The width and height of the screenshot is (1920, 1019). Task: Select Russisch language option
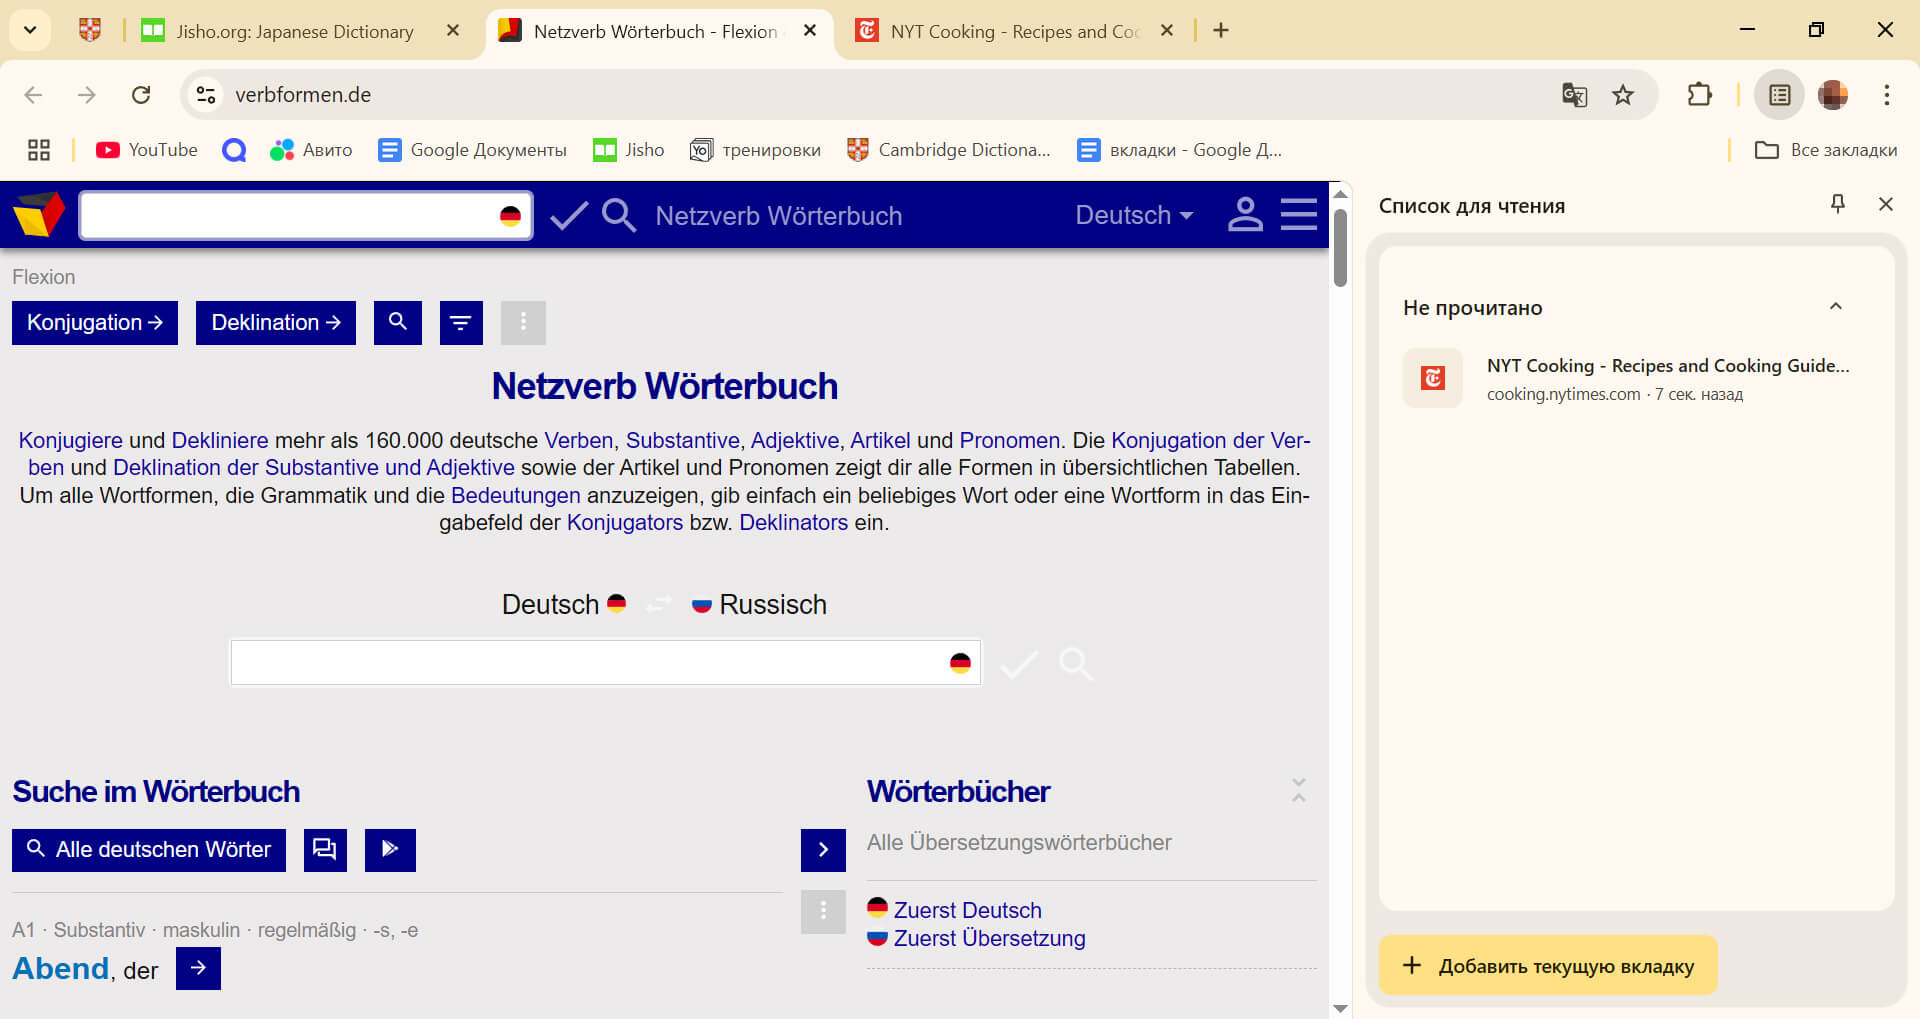click(759, 604)
